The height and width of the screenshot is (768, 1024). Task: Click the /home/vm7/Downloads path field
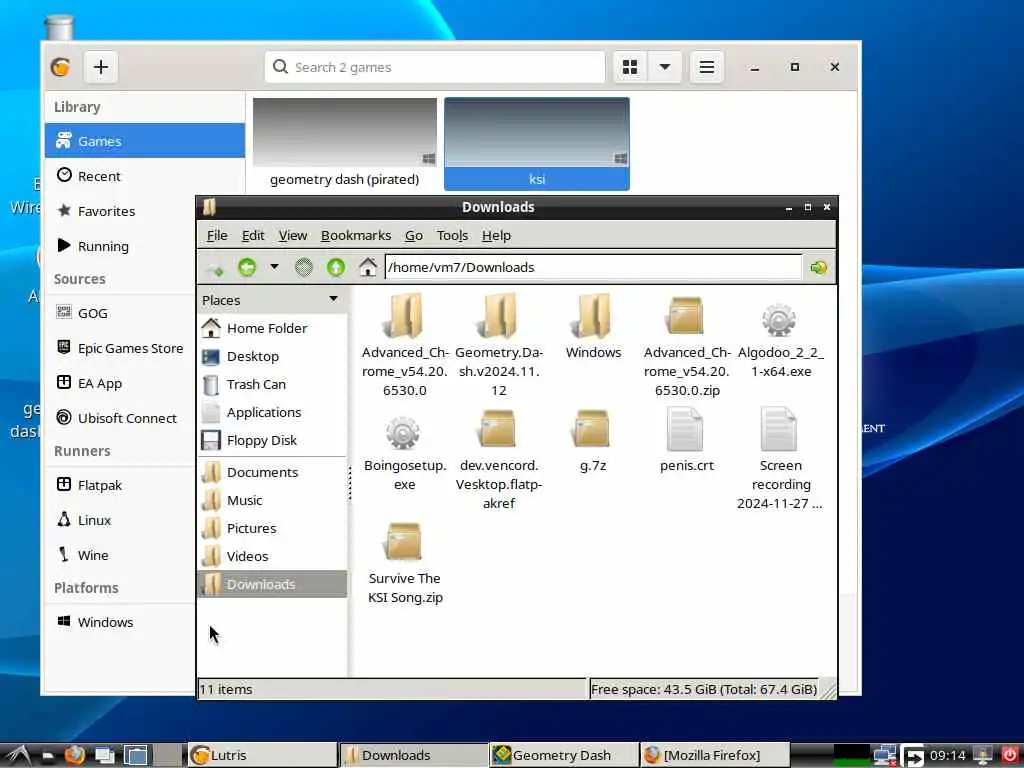coord(593,267)
